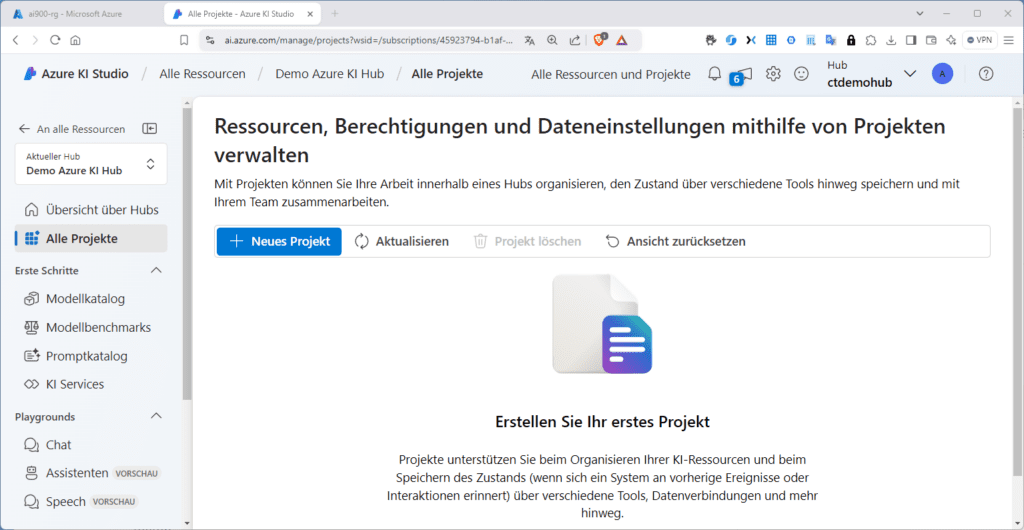This screenshot has height=530, width=1024.
Task: Click the browser home button
Action: [75, 40]
